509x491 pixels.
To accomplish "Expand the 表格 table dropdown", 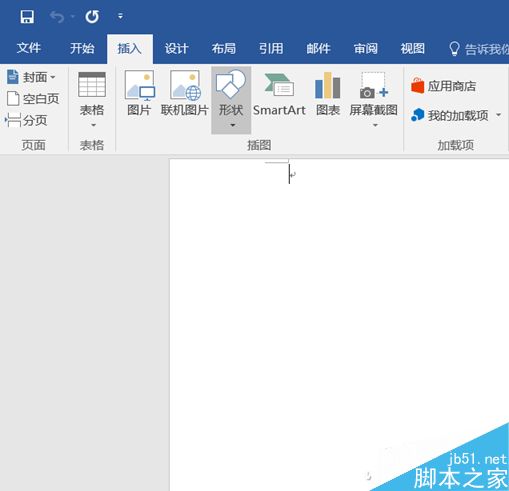I will point(92,100).
